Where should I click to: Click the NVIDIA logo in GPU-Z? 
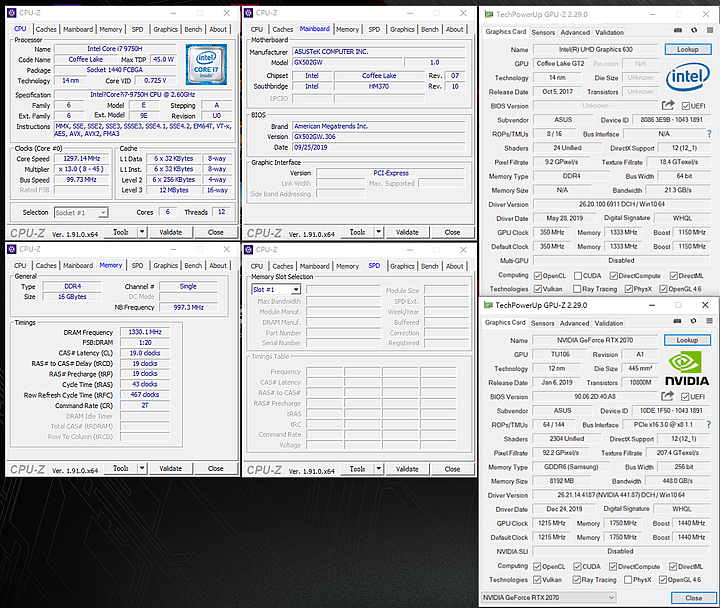click(688, 367)
